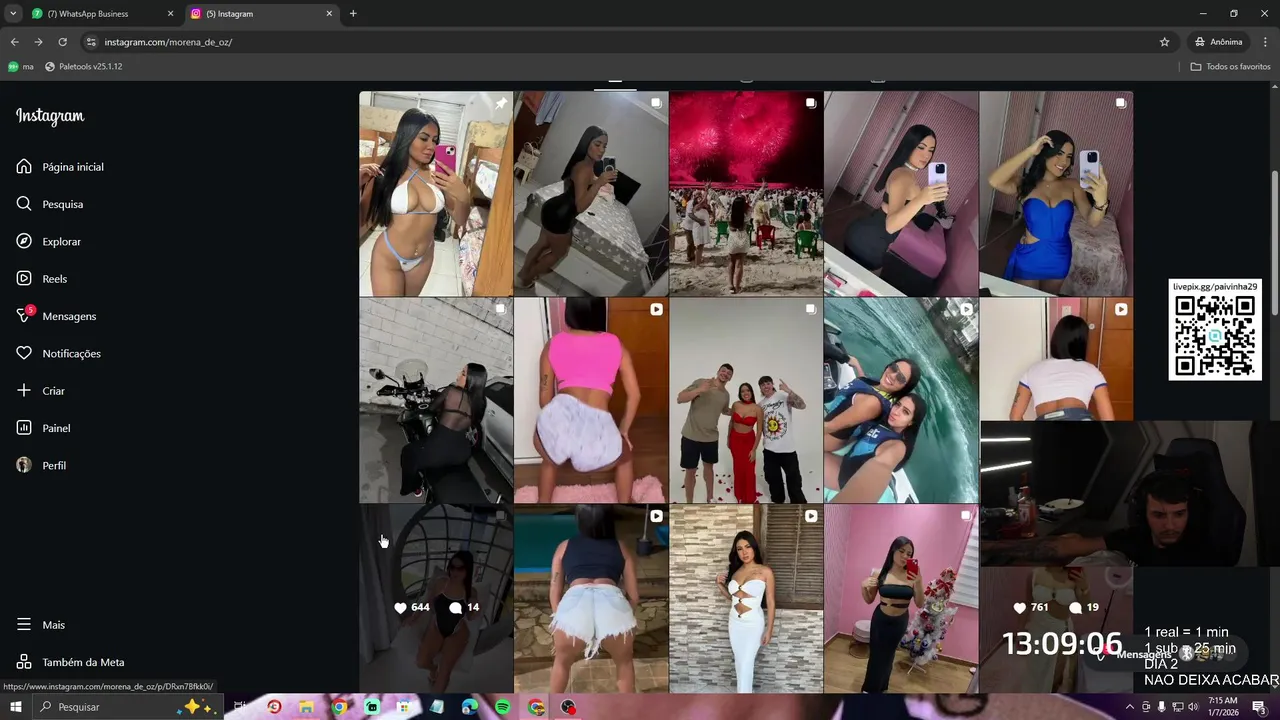Viewport: 1280px width, 720px height.
Task: Open Reels from the sidebar
Action: coord(42,279)
